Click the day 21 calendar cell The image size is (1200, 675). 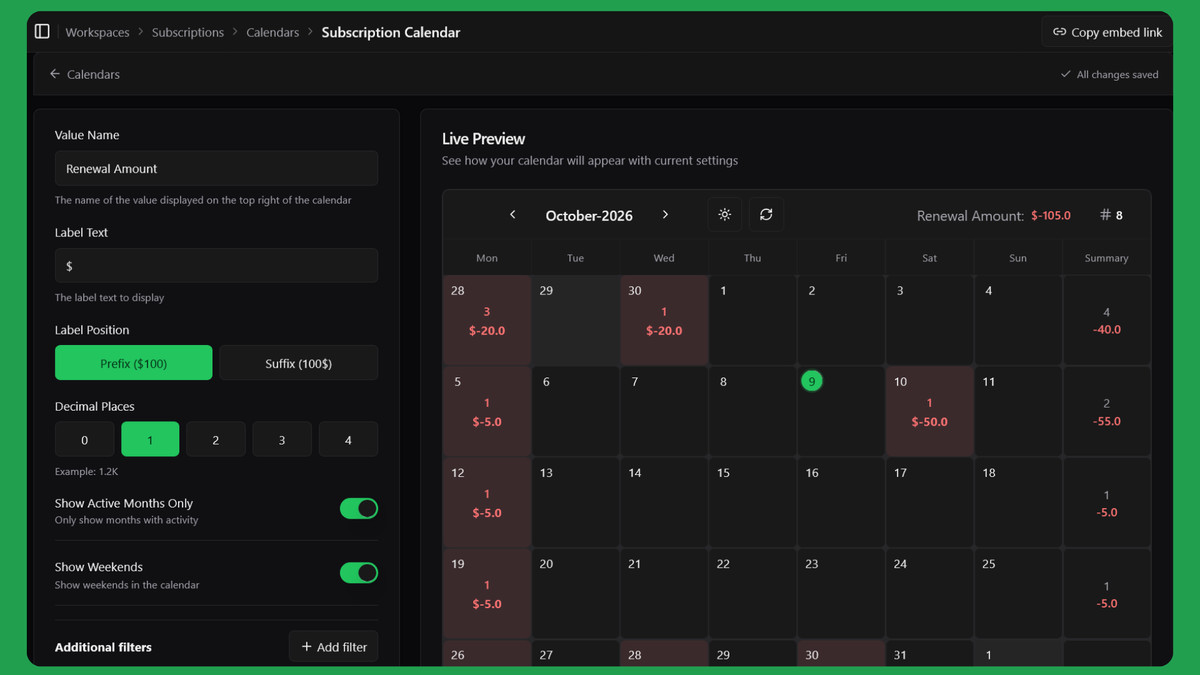click(x=664, y=594)
